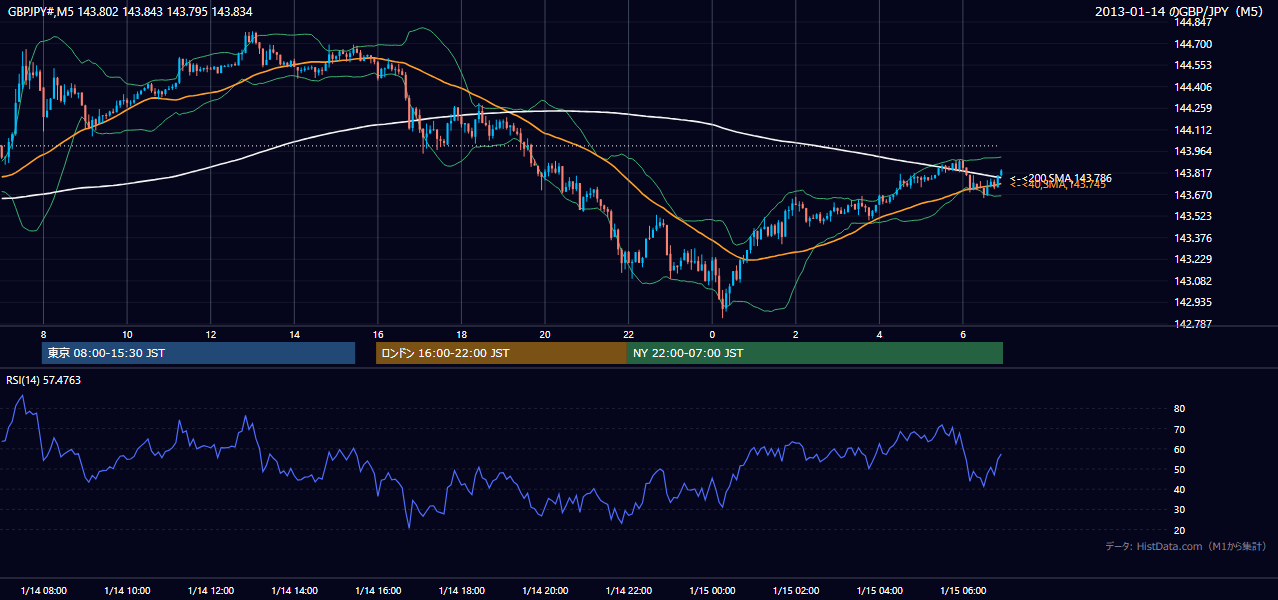Click hour 8 tick under price chart
The width and height of the screenshot is (1278, 600).
43,334
